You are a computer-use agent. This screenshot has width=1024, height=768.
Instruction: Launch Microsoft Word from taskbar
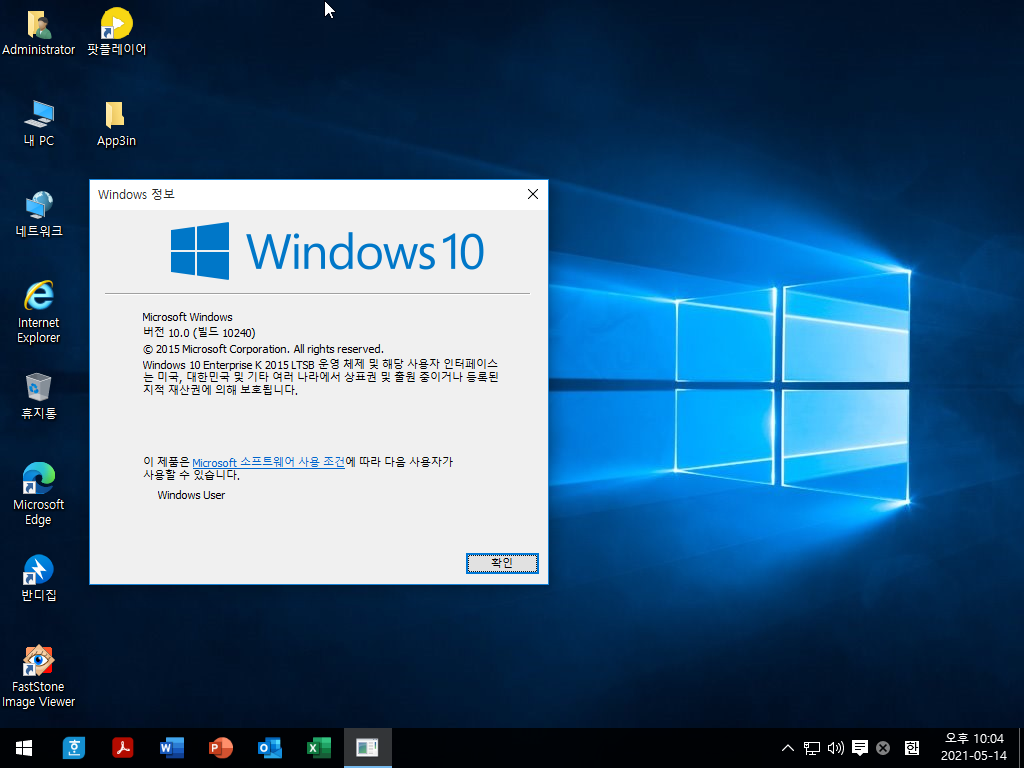[172, 748]
